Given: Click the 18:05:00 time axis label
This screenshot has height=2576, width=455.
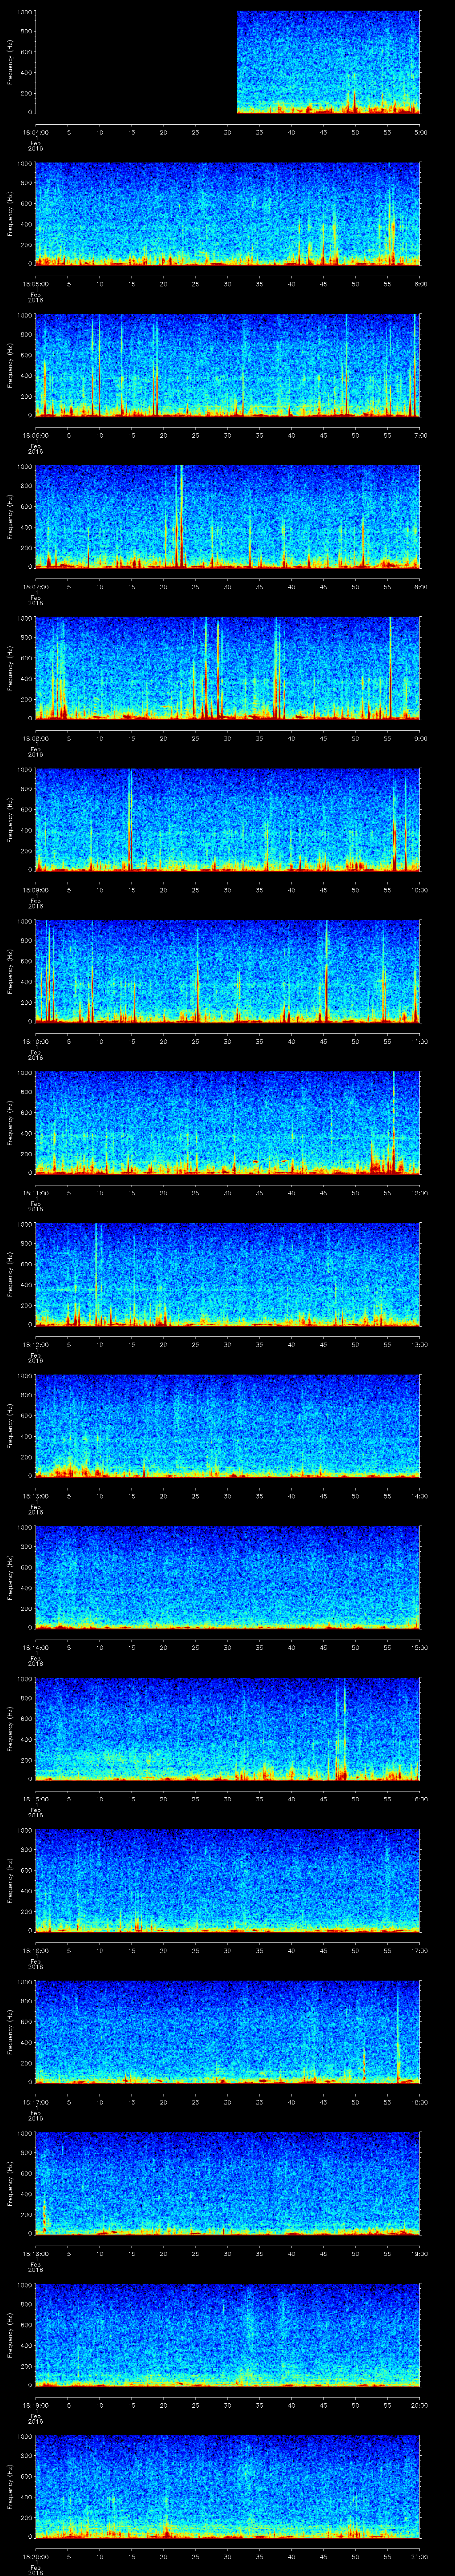Looking at the screenshot, I should (x=35, y=283).
